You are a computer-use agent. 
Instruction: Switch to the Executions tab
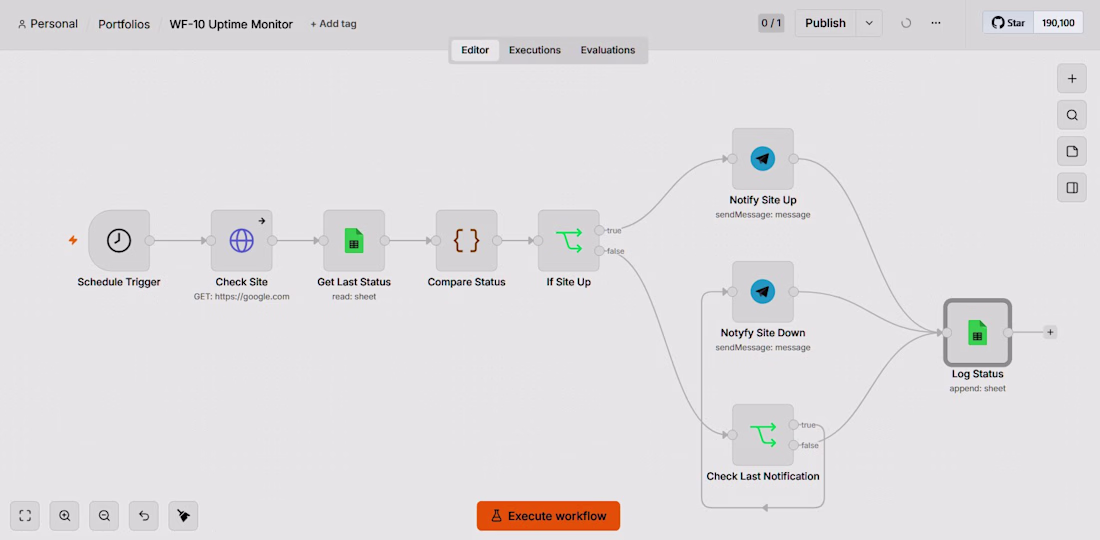tap(535, 50)
